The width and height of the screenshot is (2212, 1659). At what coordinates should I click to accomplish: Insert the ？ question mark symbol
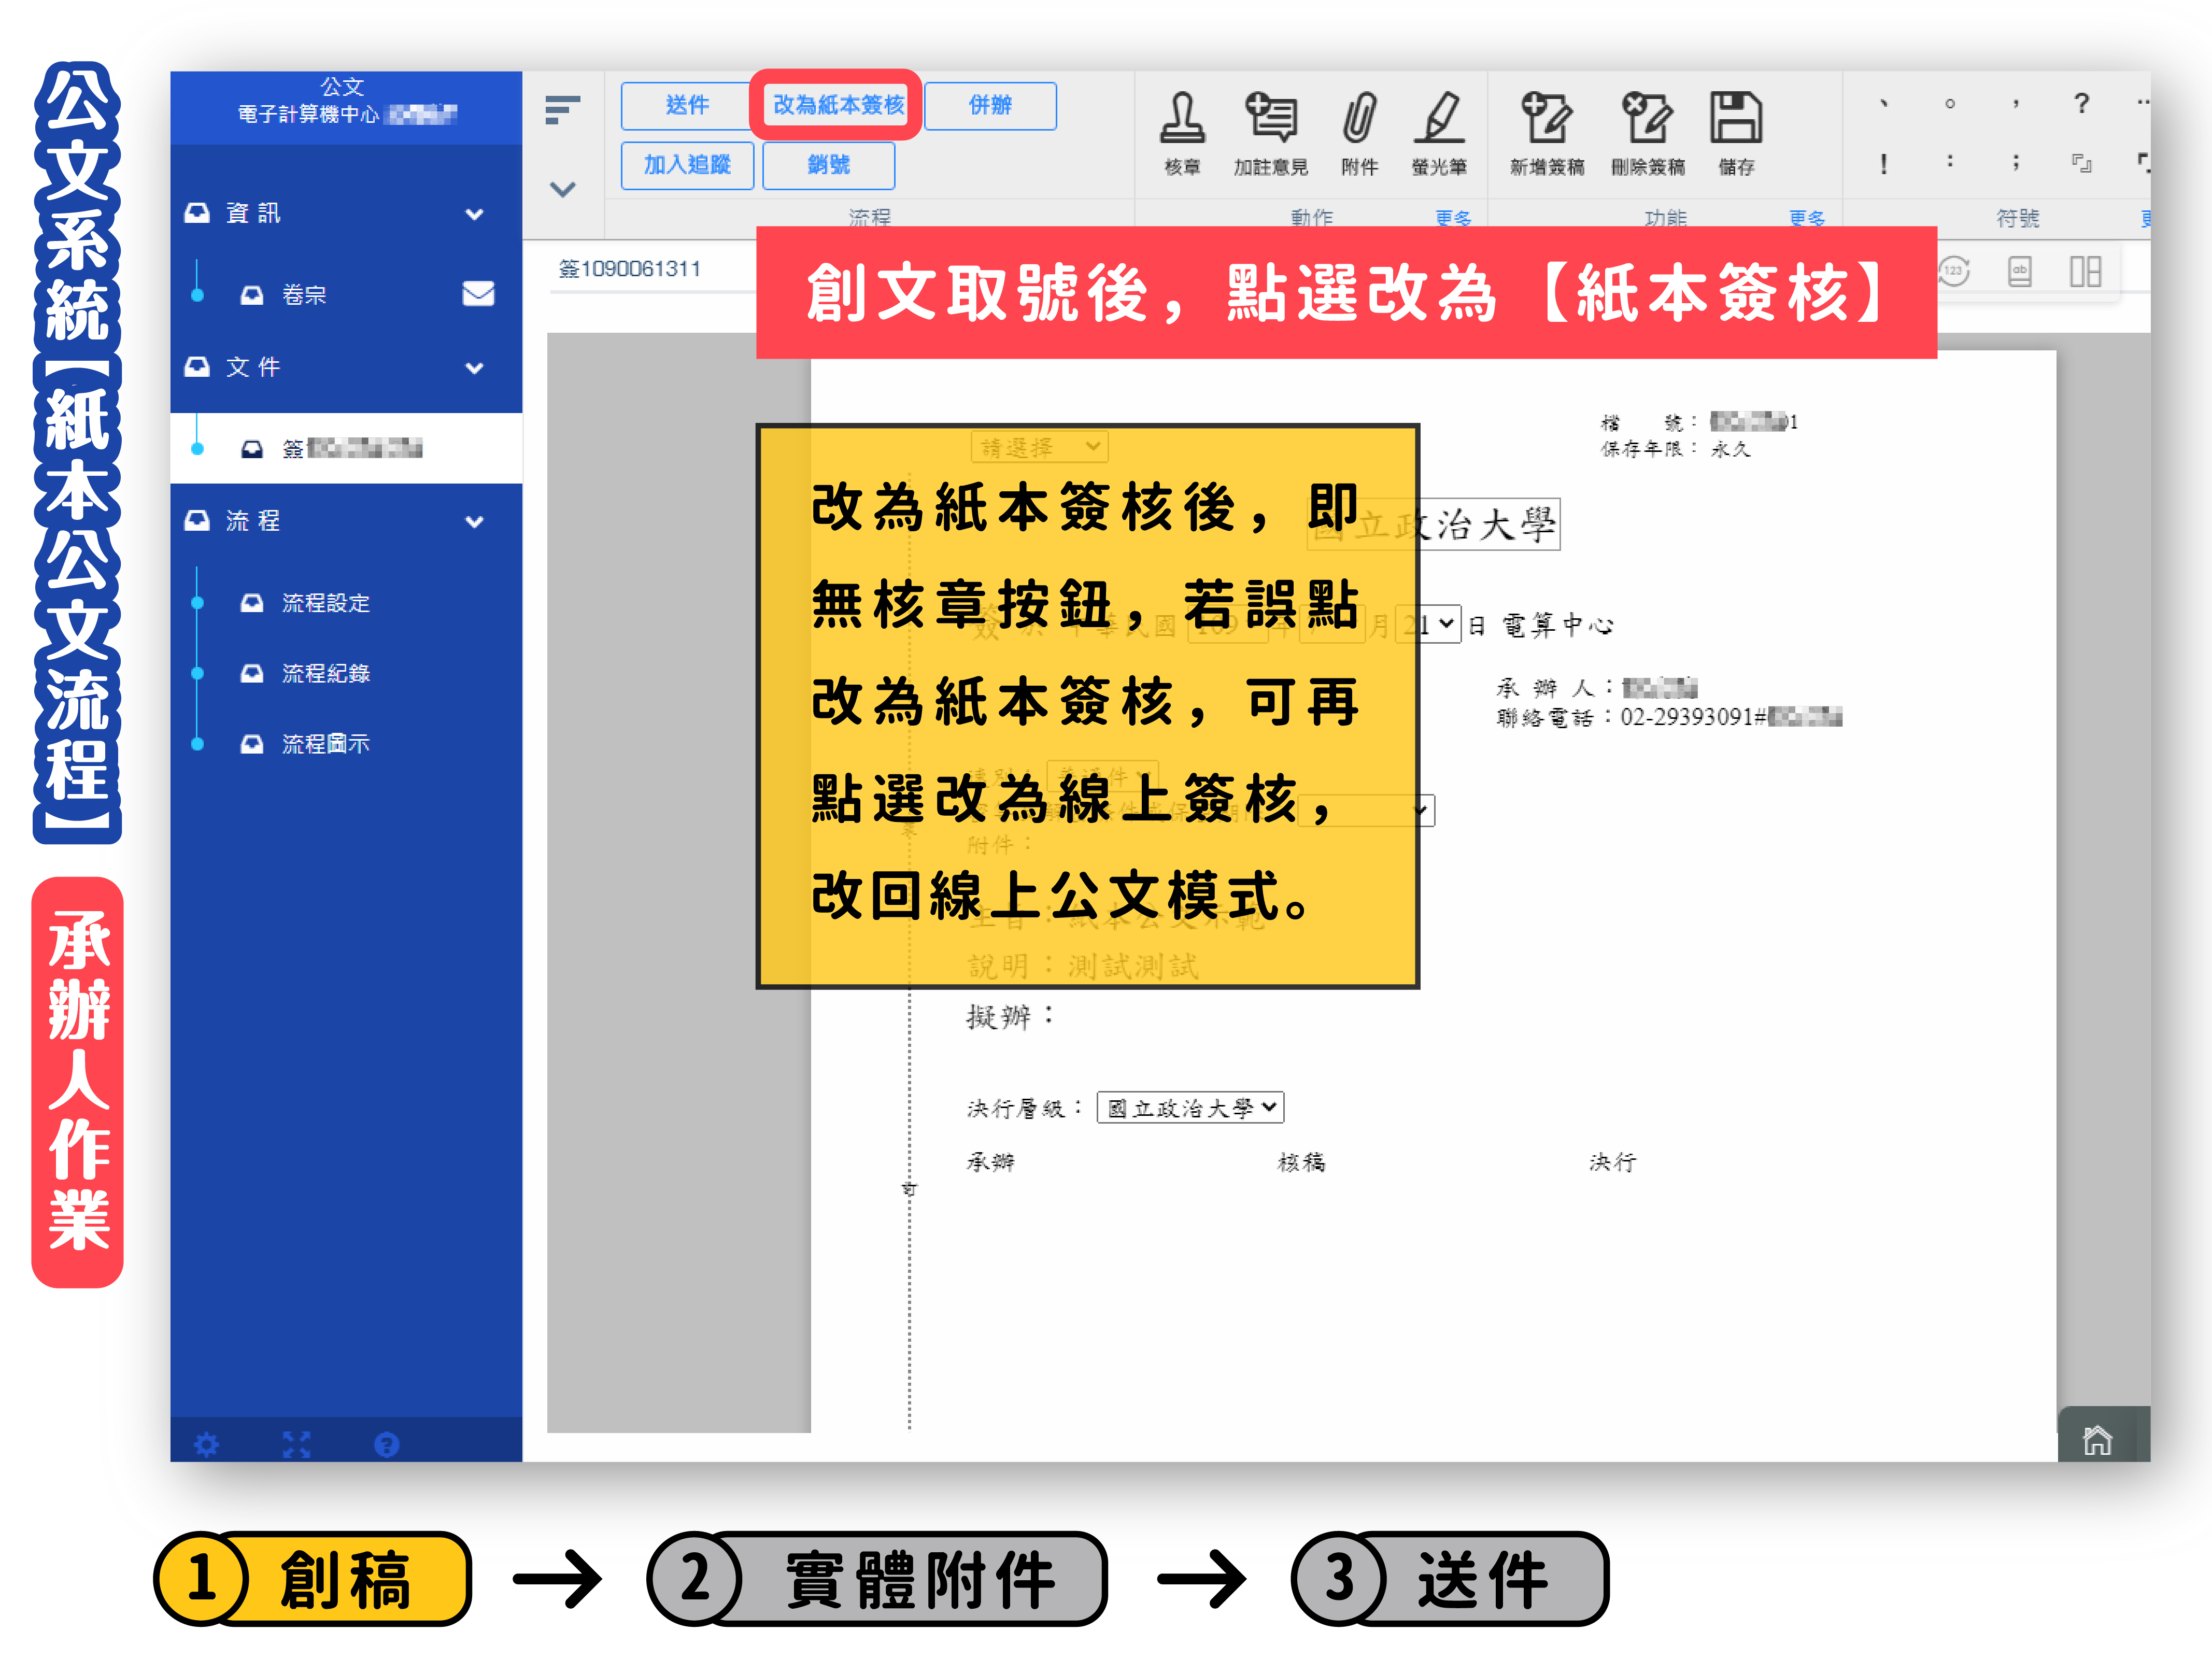tap(2082, 103)
